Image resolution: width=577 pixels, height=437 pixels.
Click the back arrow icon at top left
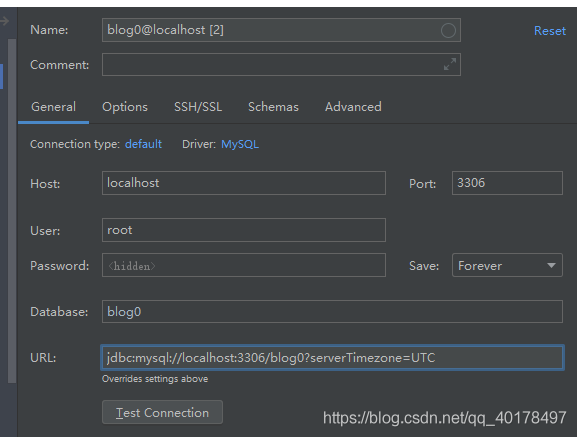pyautogui.click(x=4, y=21)
